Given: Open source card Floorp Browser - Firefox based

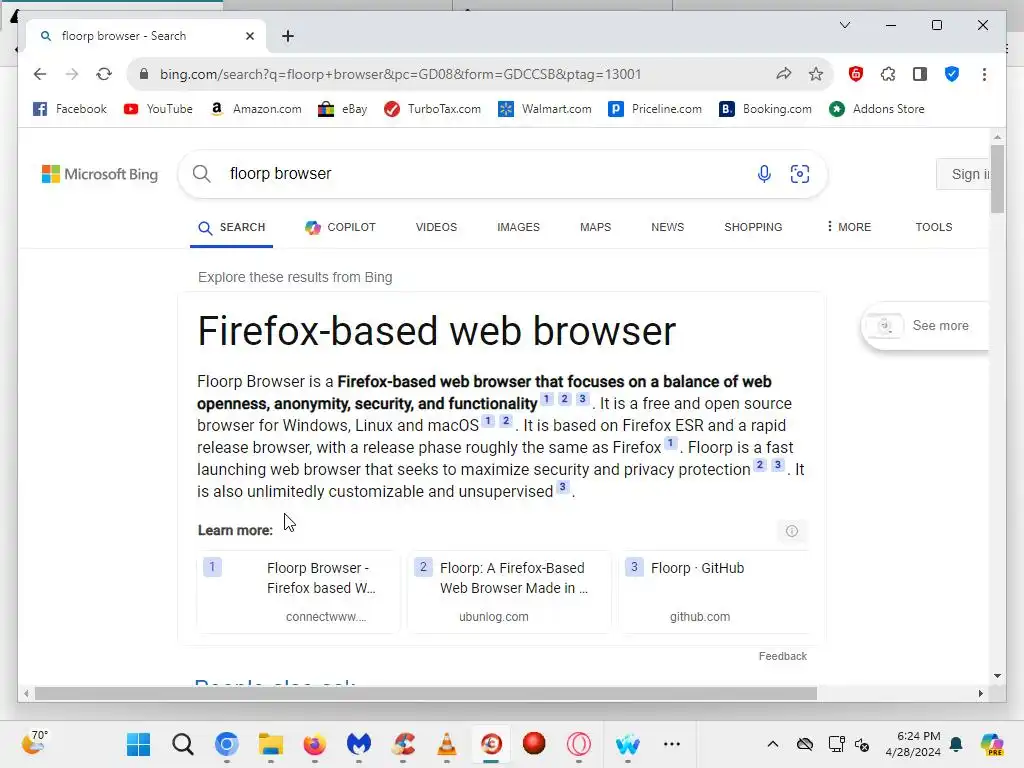Looking at the screenshot, I should coord(298,592).
